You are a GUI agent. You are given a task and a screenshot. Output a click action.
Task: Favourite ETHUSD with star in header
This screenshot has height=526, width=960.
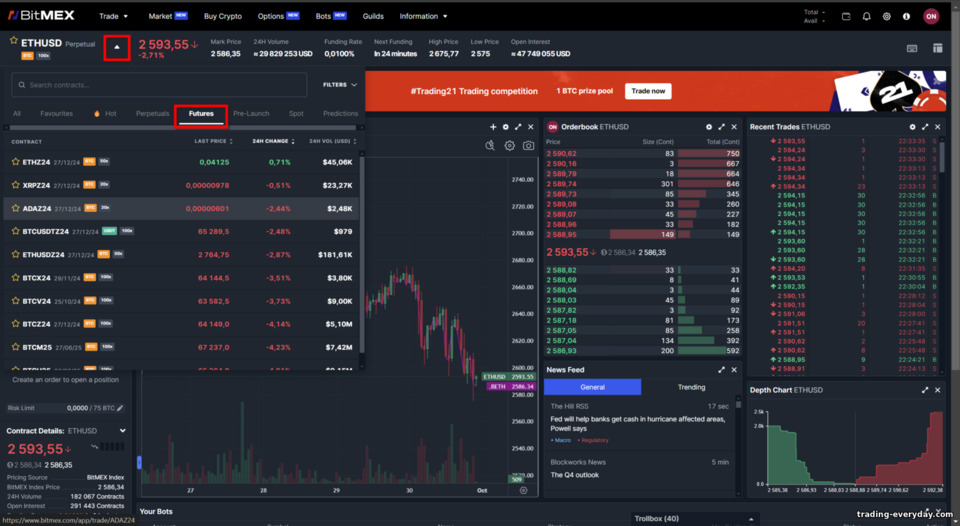13,40
